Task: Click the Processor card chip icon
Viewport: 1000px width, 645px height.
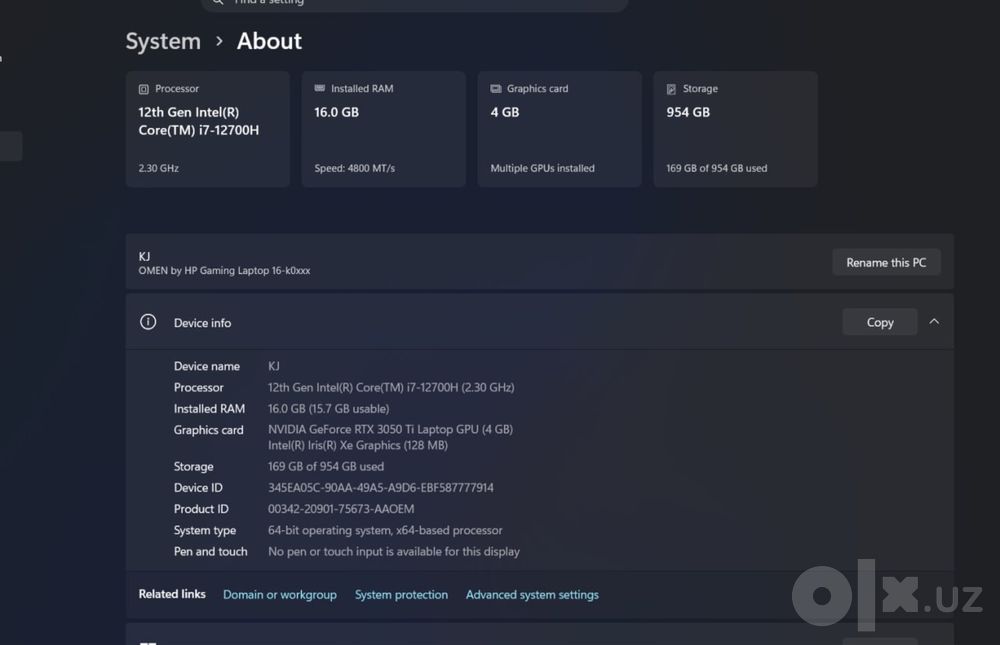Action: [x=143, y=89]
